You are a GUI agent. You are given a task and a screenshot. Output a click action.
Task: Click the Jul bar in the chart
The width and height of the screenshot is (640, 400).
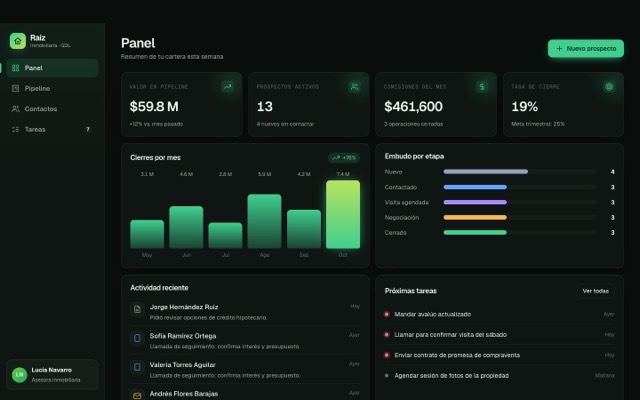point(225,236)
